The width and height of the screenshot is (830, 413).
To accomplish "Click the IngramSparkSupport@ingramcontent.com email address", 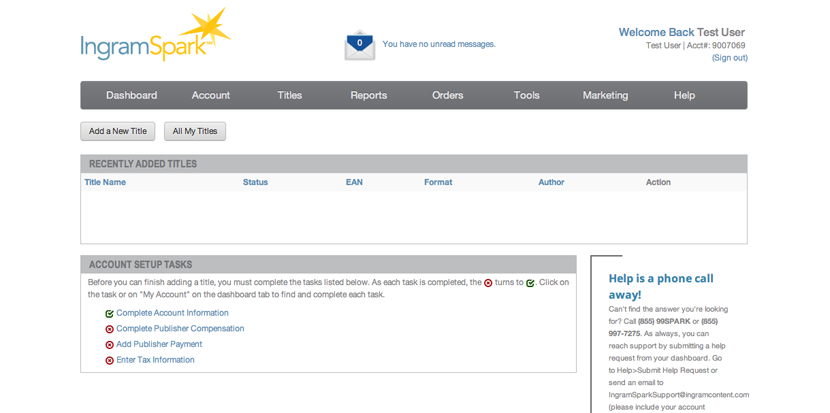I will click(x=679, y=395).
